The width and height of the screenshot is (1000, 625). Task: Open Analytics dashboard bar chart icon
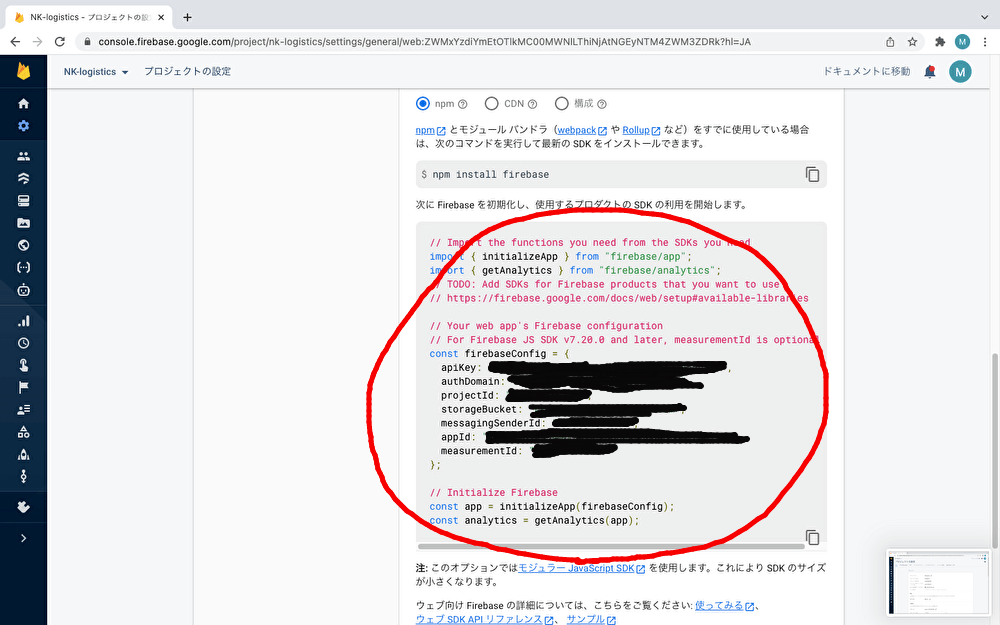point(24,321)
